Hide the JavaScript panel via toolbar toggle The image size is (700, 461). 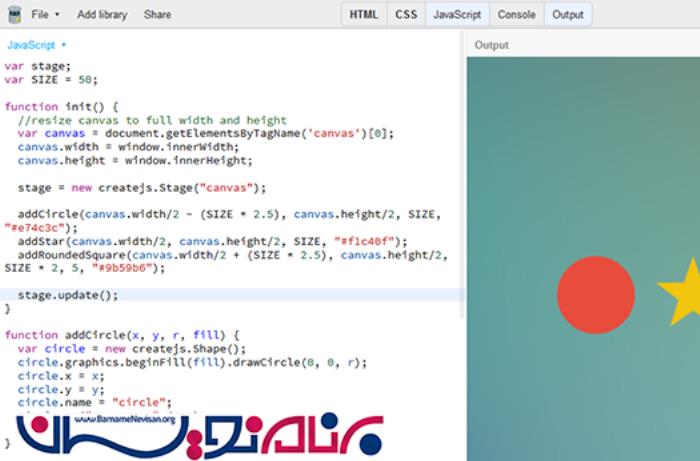tap(456, 15)
